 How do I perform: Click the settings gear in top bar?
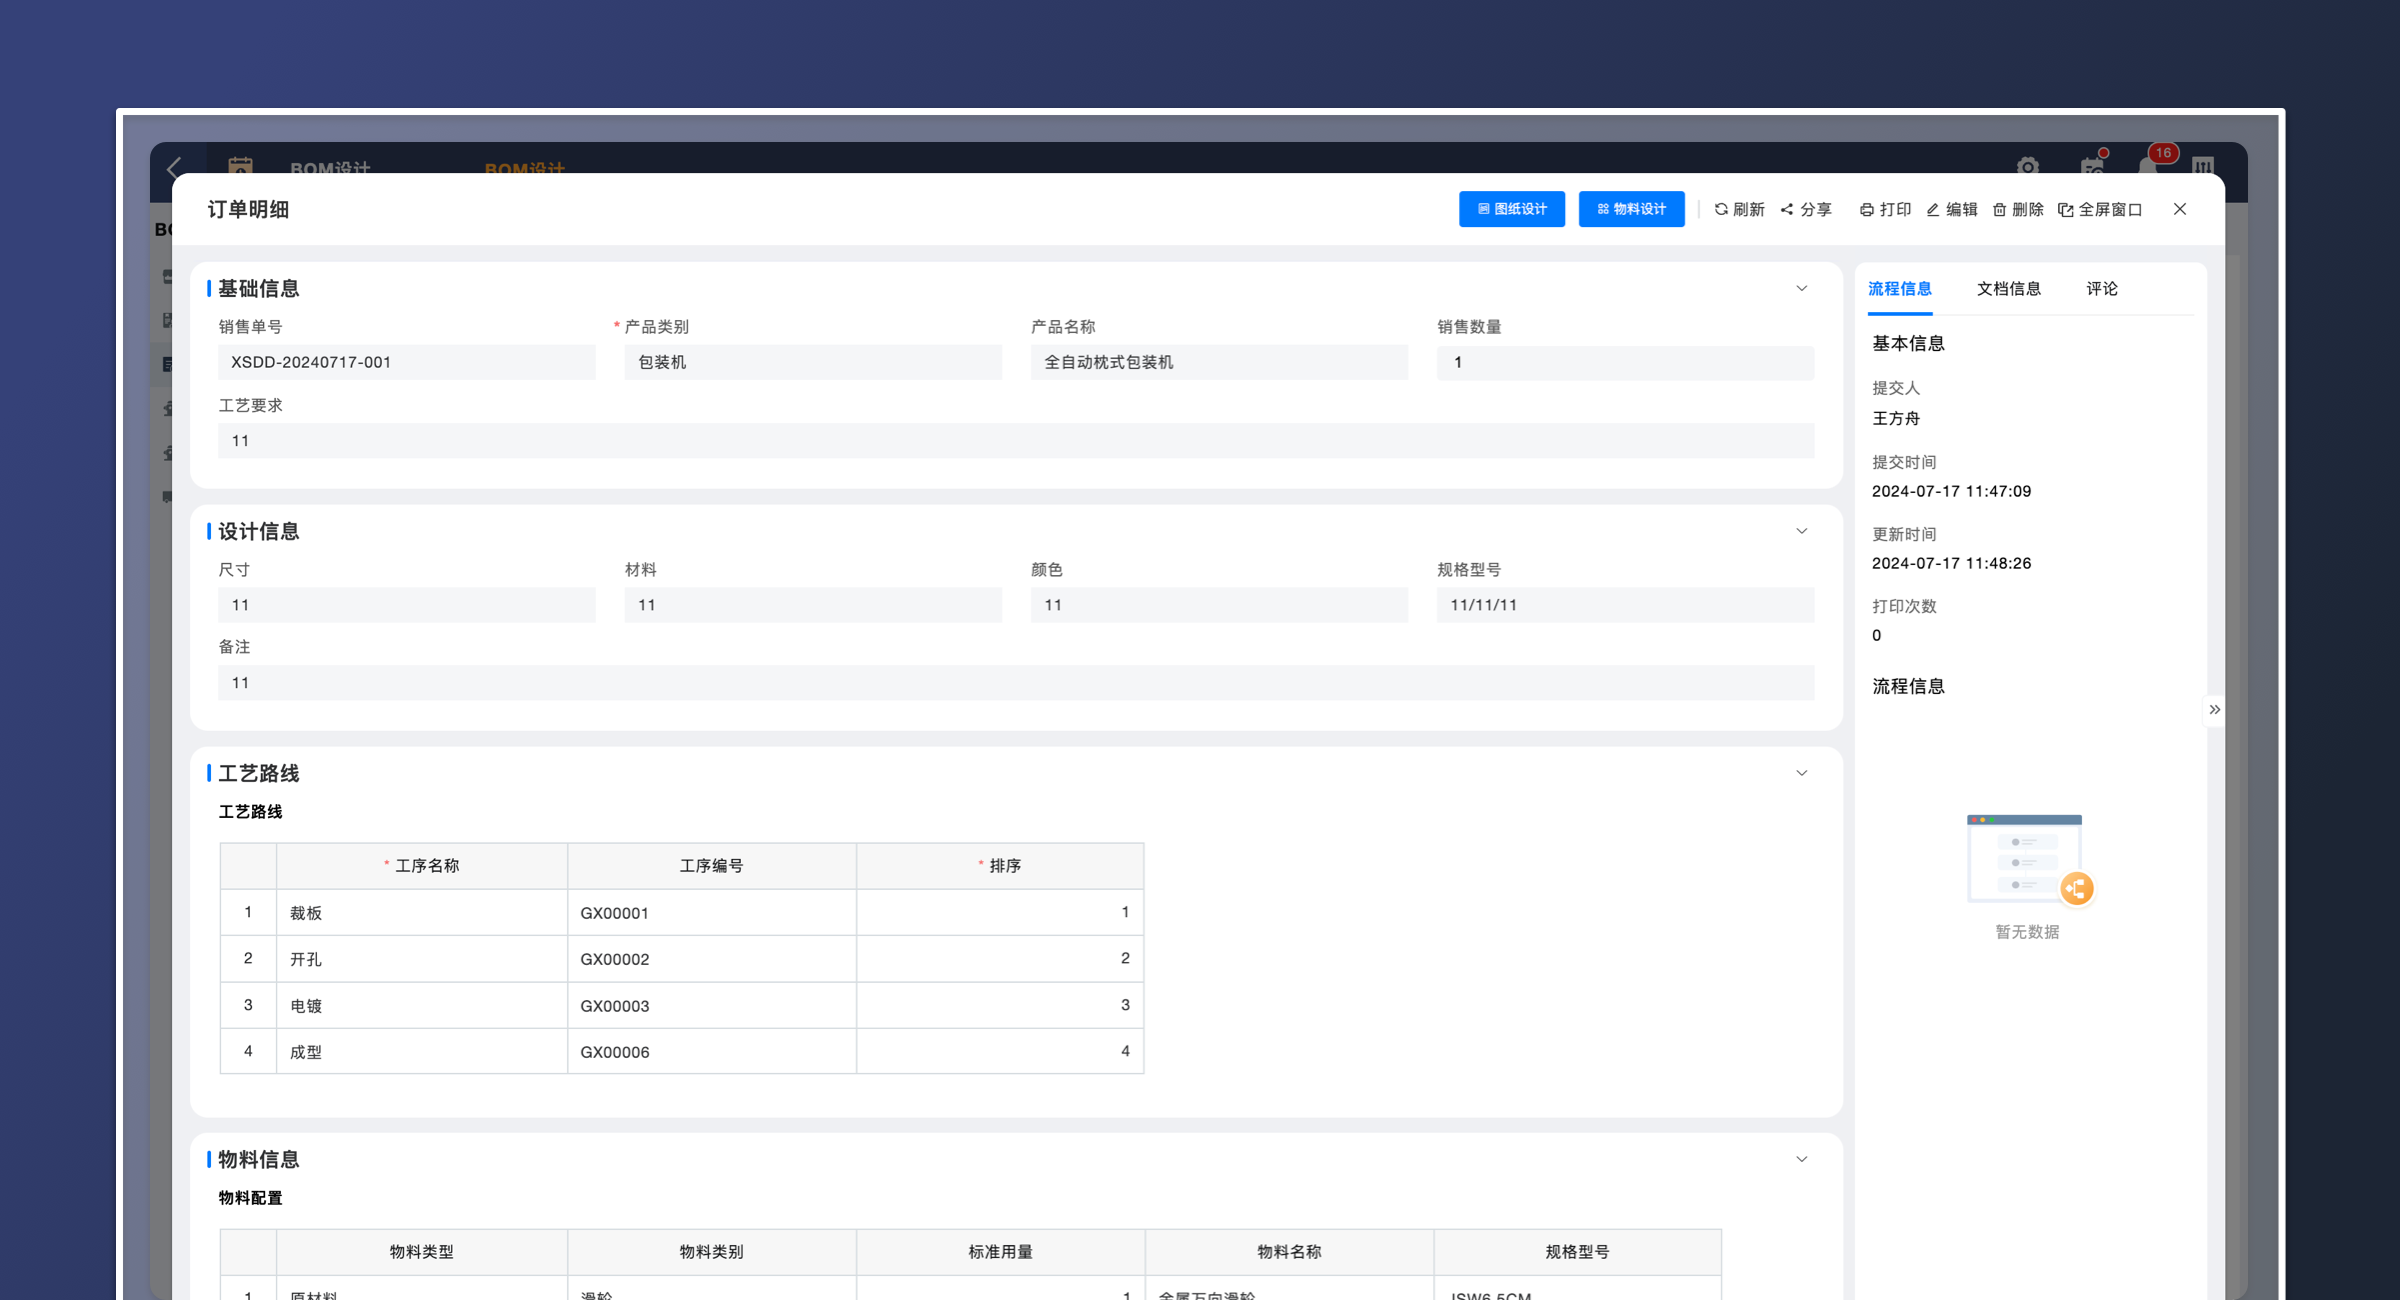2027,165
